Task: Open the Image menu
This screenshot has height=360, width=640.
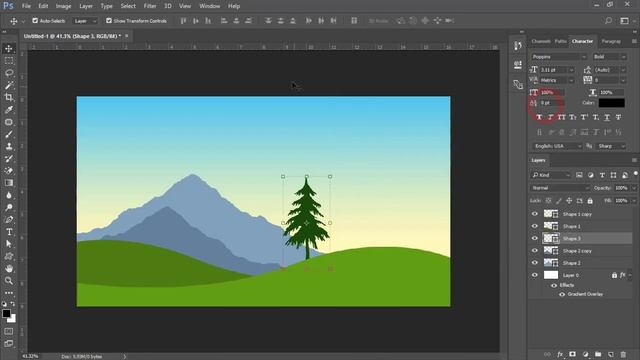Action: click(63, 6)
